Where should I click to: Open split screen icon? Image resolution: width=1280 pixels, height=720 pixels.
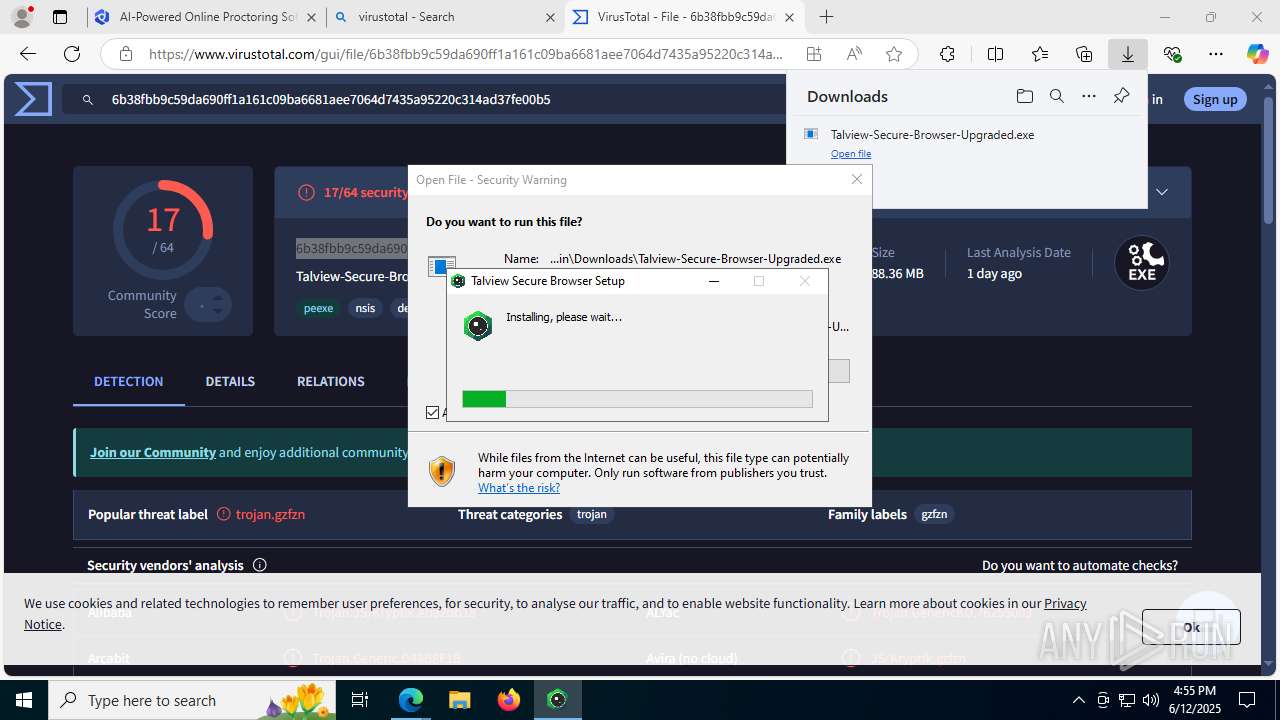point(995,54)
